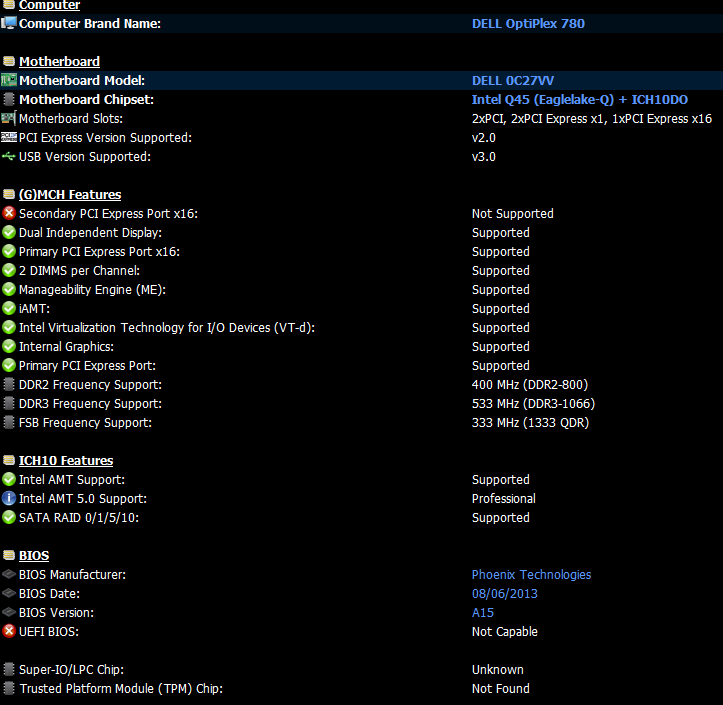Image resolution: width=723 pixels, height=705 pixels.
Task: Click the 533 MHz (DDR3-1066) value
Action: (x=533, y=403)
